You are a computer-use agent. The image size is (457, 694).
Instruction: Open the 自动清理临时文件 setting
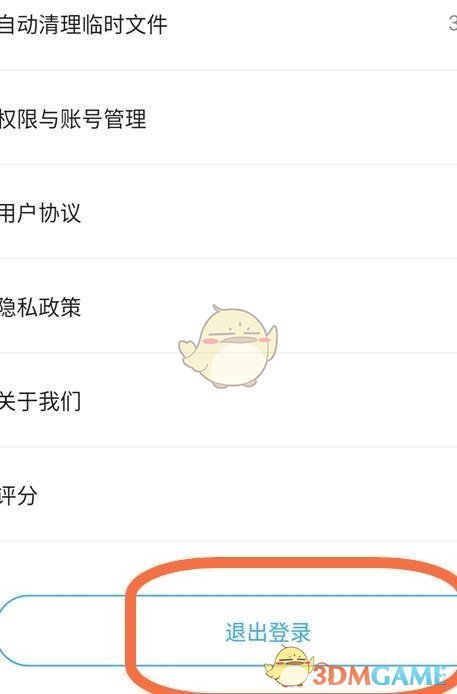228,25
